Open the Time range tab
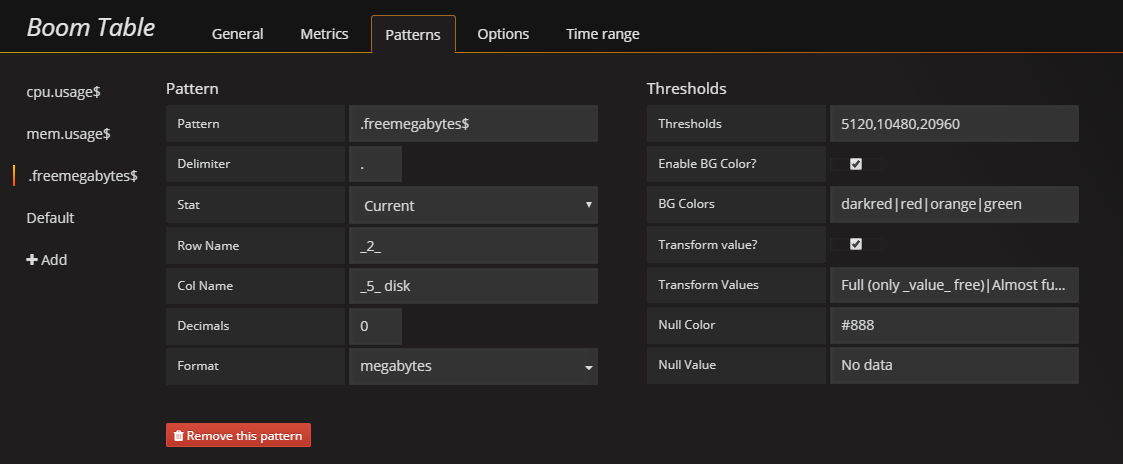 602,34
